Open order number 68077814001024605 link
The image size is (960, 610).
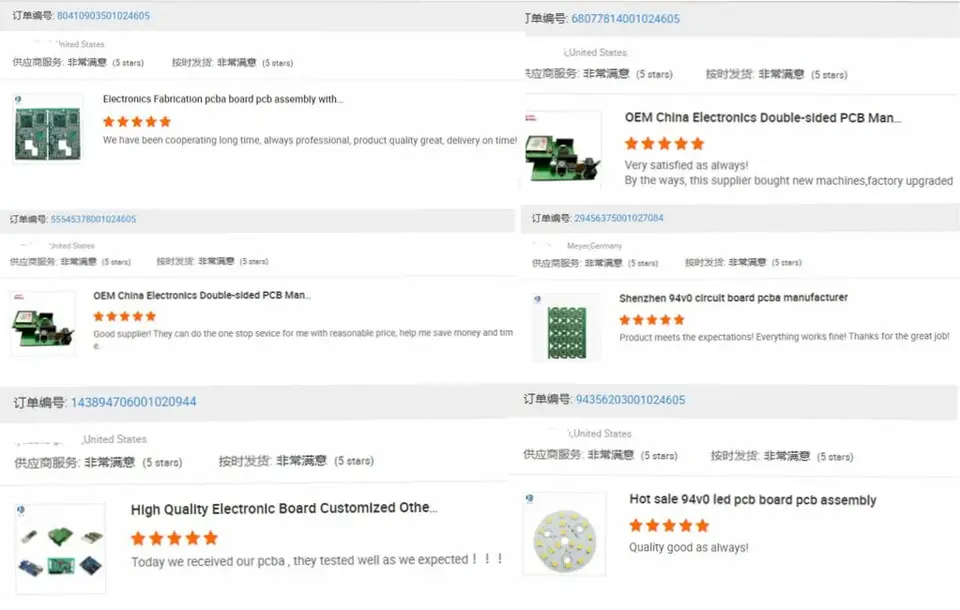tap(625, 19)
